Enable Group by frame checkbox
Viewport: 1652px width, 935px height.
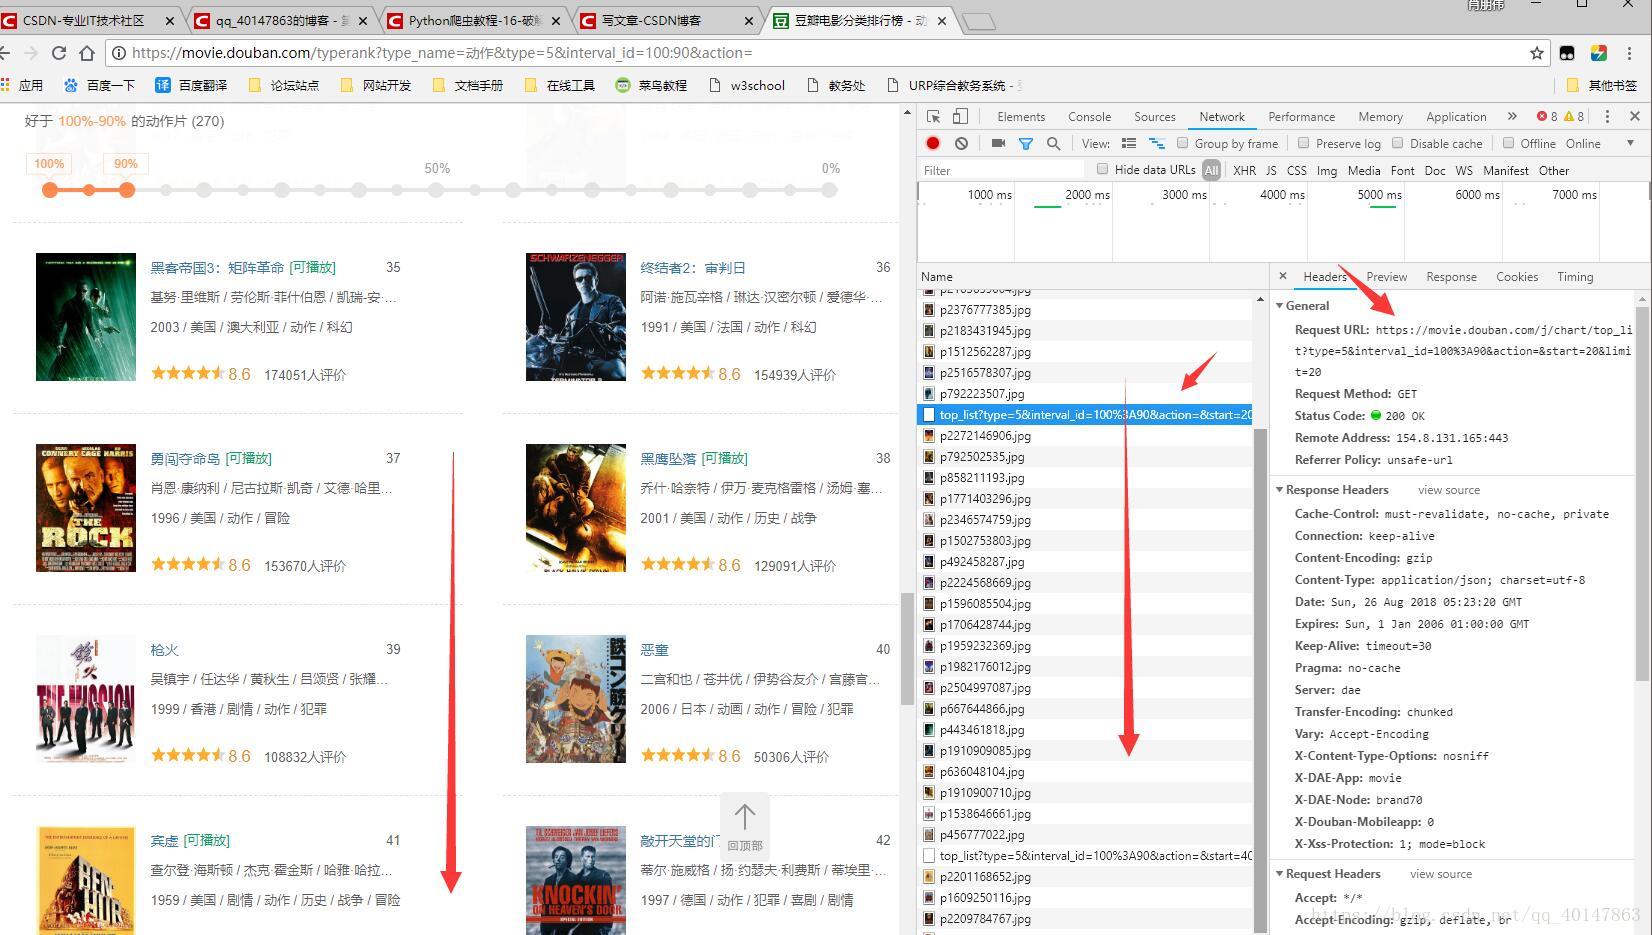pyautogui.click(x=1182, y=143)
